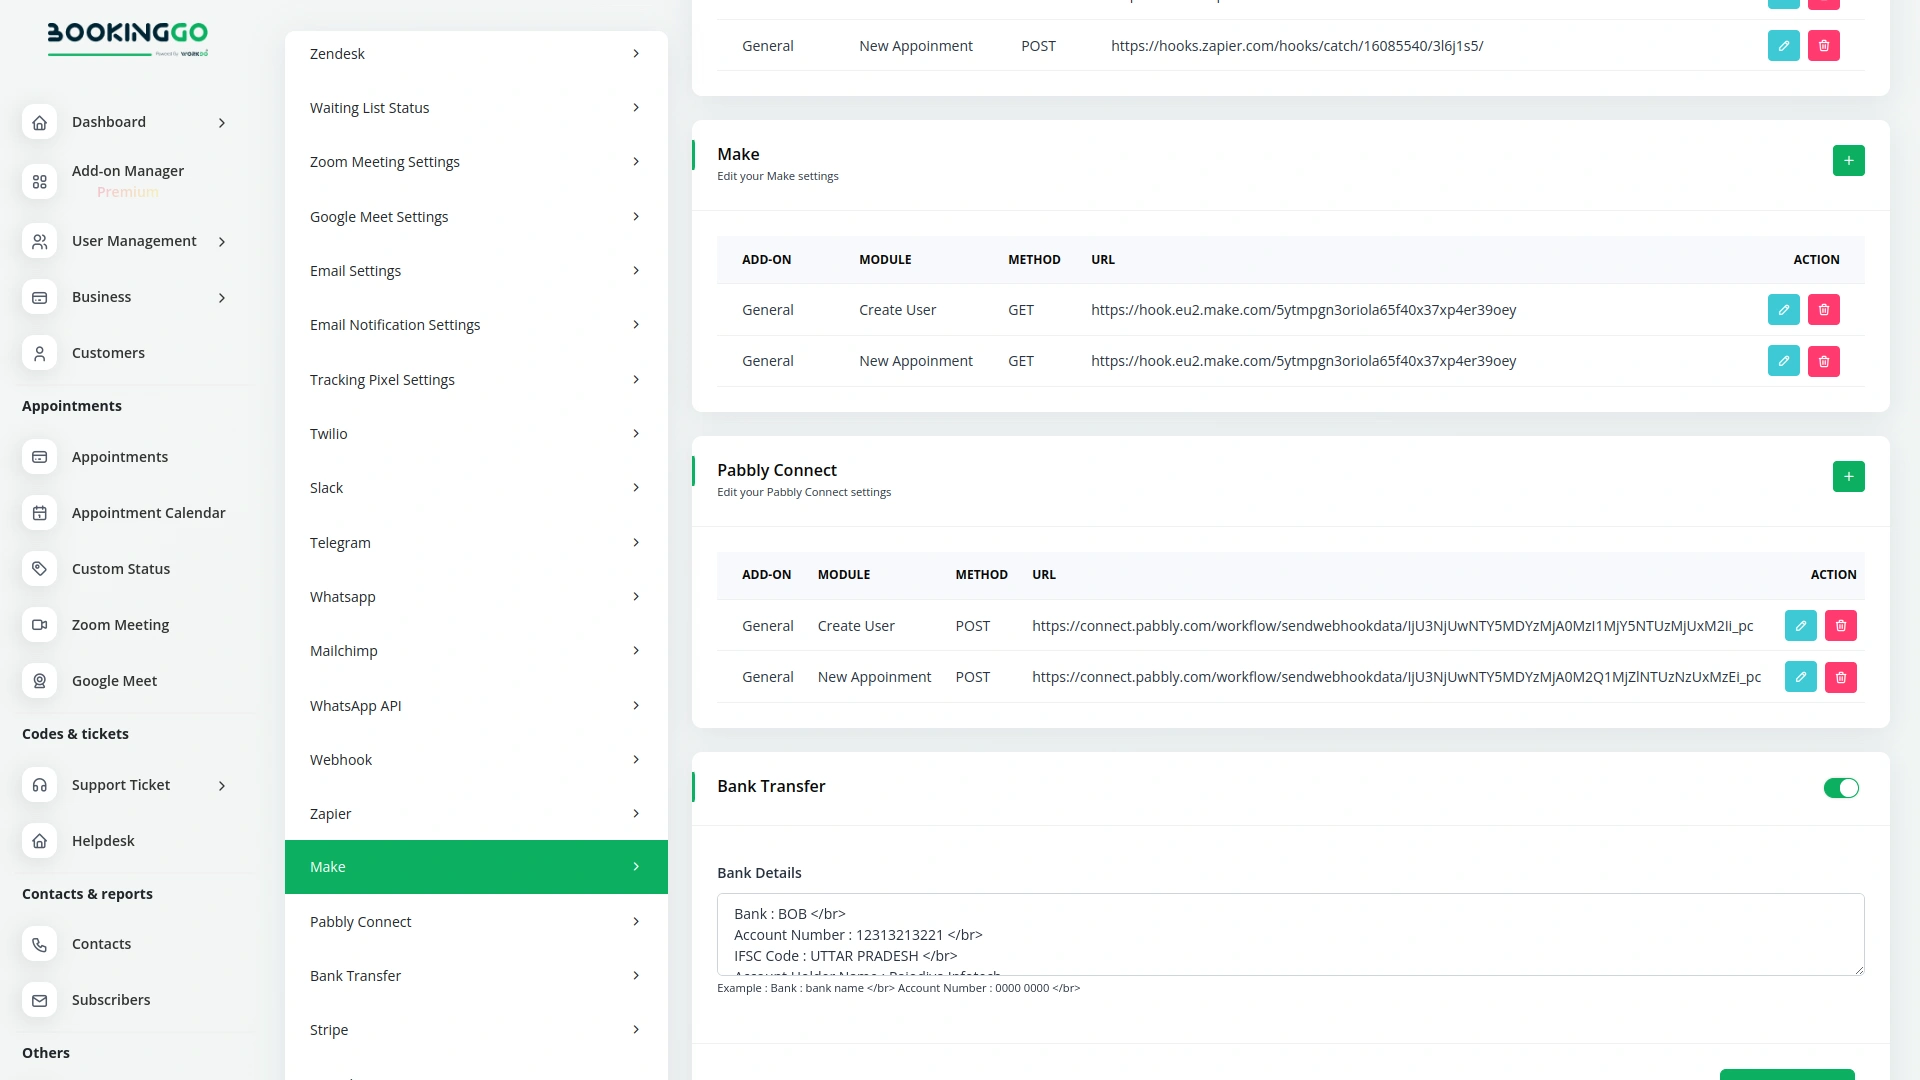1920x1080 pixels.
Task: Click the edit pencil icon for Create User in Make
Action: (x=1783, y=309)
